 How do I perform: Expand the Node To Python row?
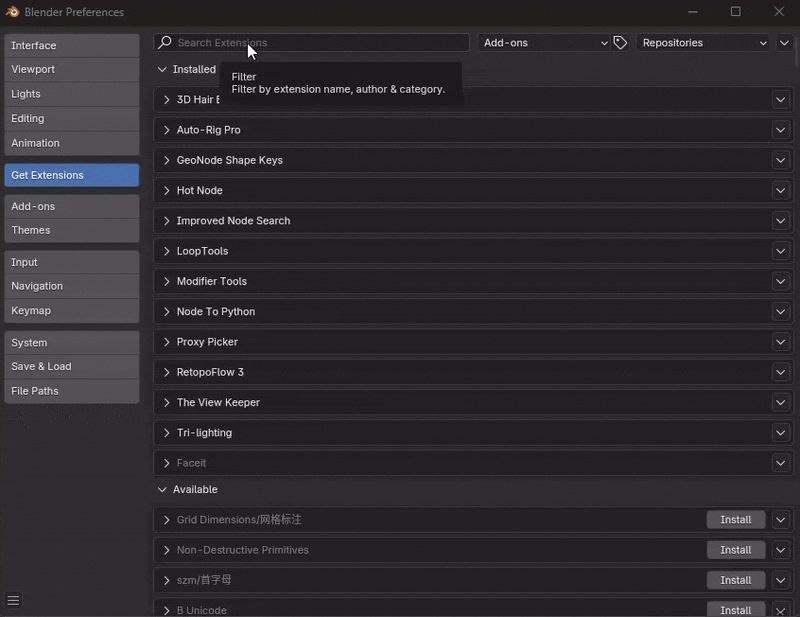pyautogui.click(x=166, y=311)
